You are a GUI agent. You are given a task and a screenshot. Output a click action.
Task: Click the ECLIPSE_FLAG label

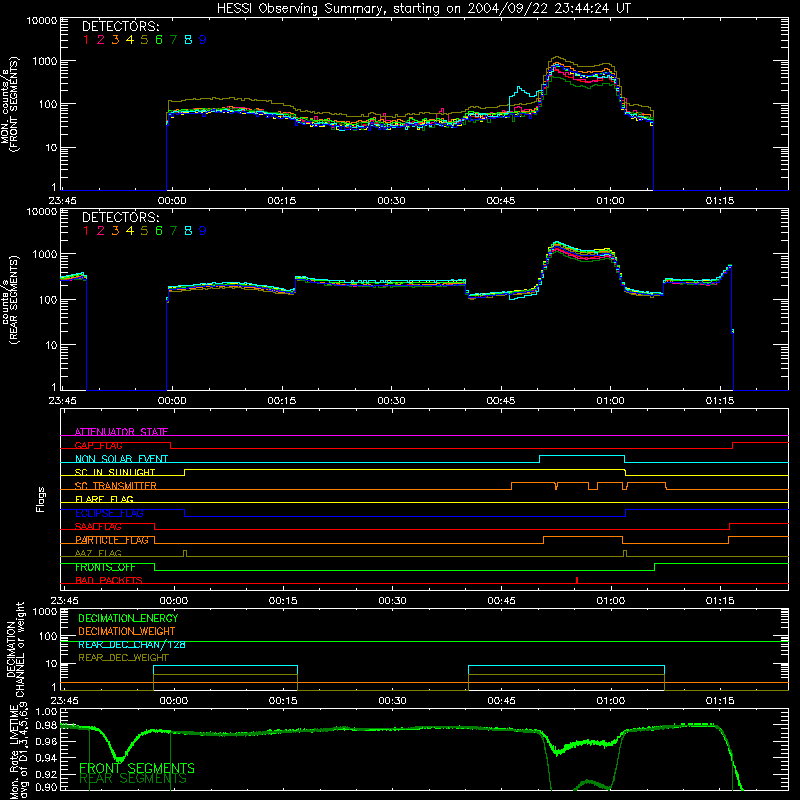click(109, 513)
